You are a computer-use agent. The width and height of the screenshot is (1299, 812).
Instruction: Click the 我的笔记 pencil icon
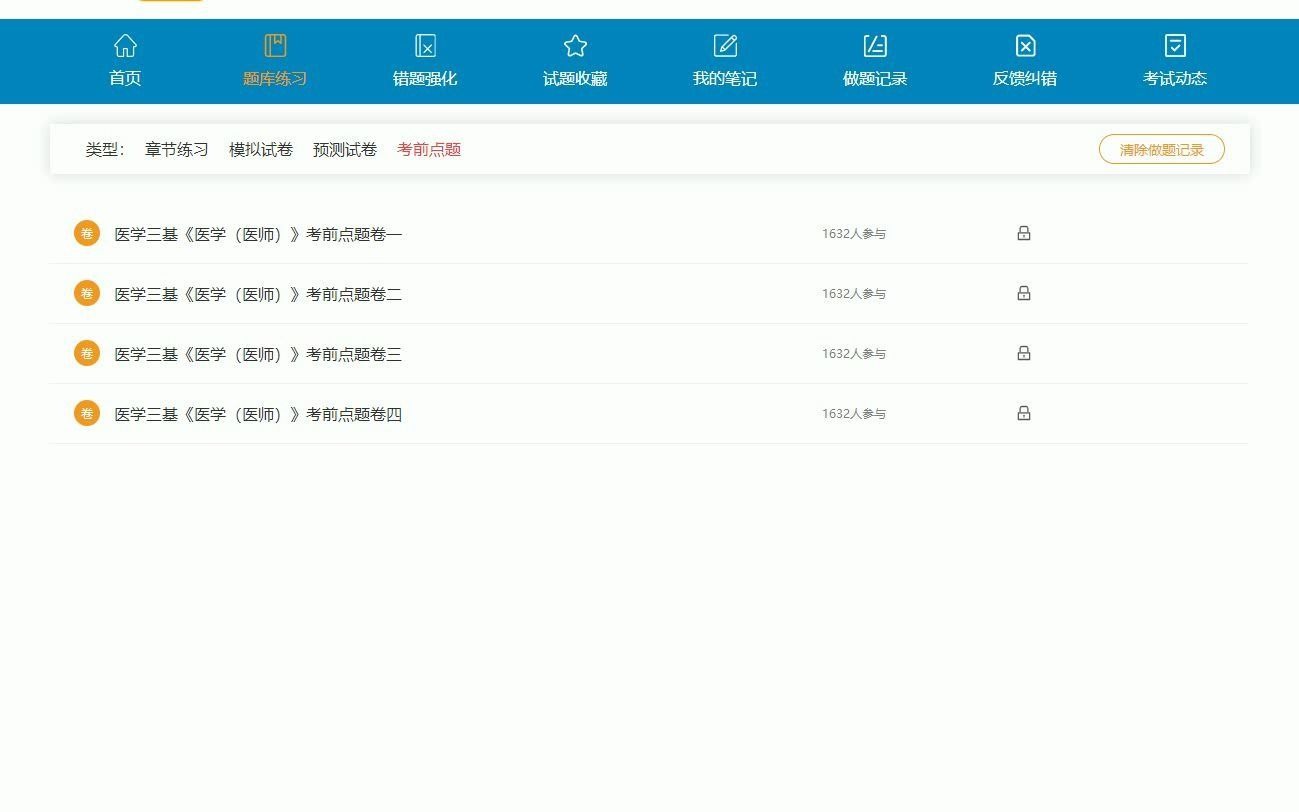(725, 46)
